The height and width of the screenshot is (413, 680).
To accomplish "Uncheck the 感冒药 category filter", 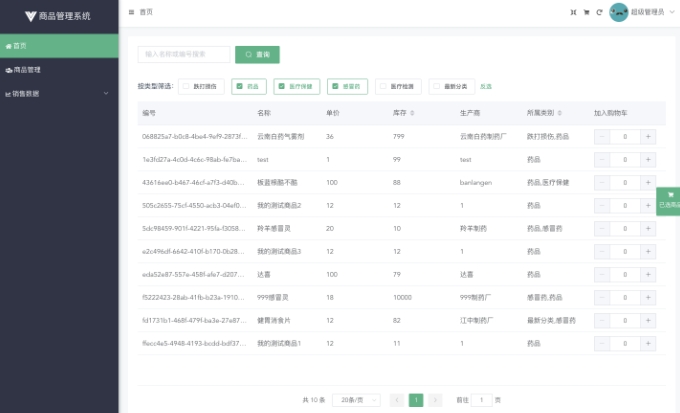I will point(347,86).
